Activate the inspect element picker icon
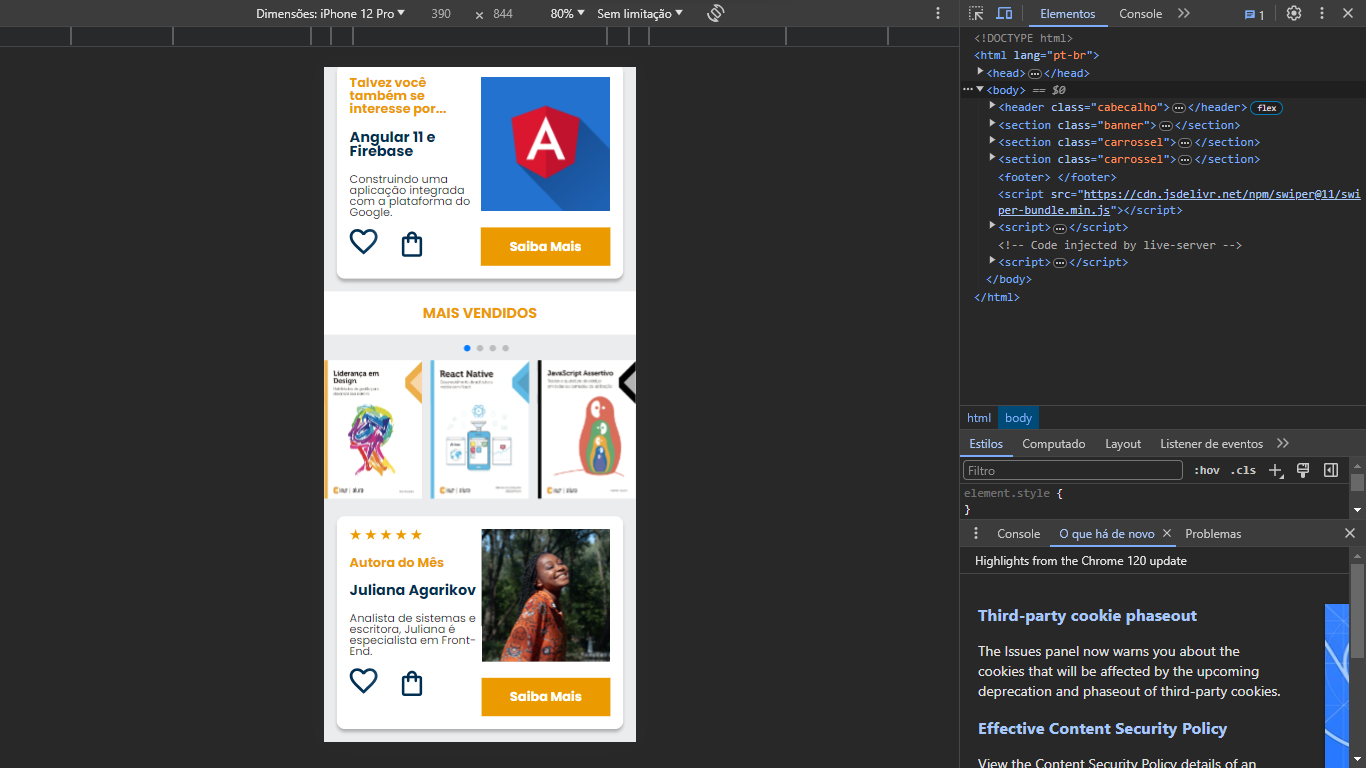 [x=977, y=14]
